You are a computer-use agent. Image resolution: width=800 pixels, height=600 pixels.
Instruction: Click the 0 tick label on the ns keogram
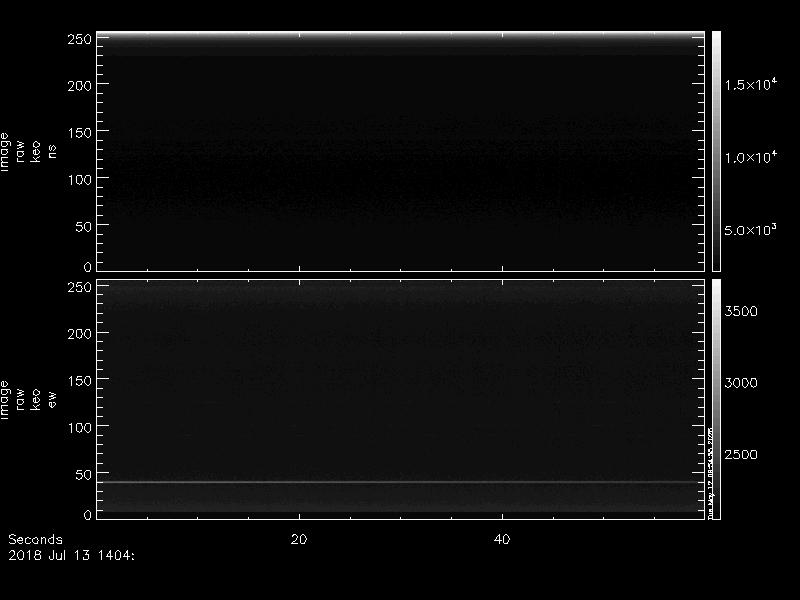[x=88, y=267]
